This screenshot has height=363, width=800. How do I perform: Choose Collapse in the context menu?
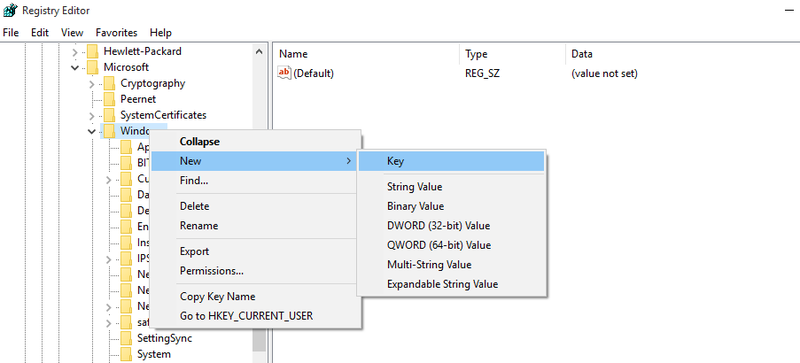pyautogui.click(x=256, y=141)
